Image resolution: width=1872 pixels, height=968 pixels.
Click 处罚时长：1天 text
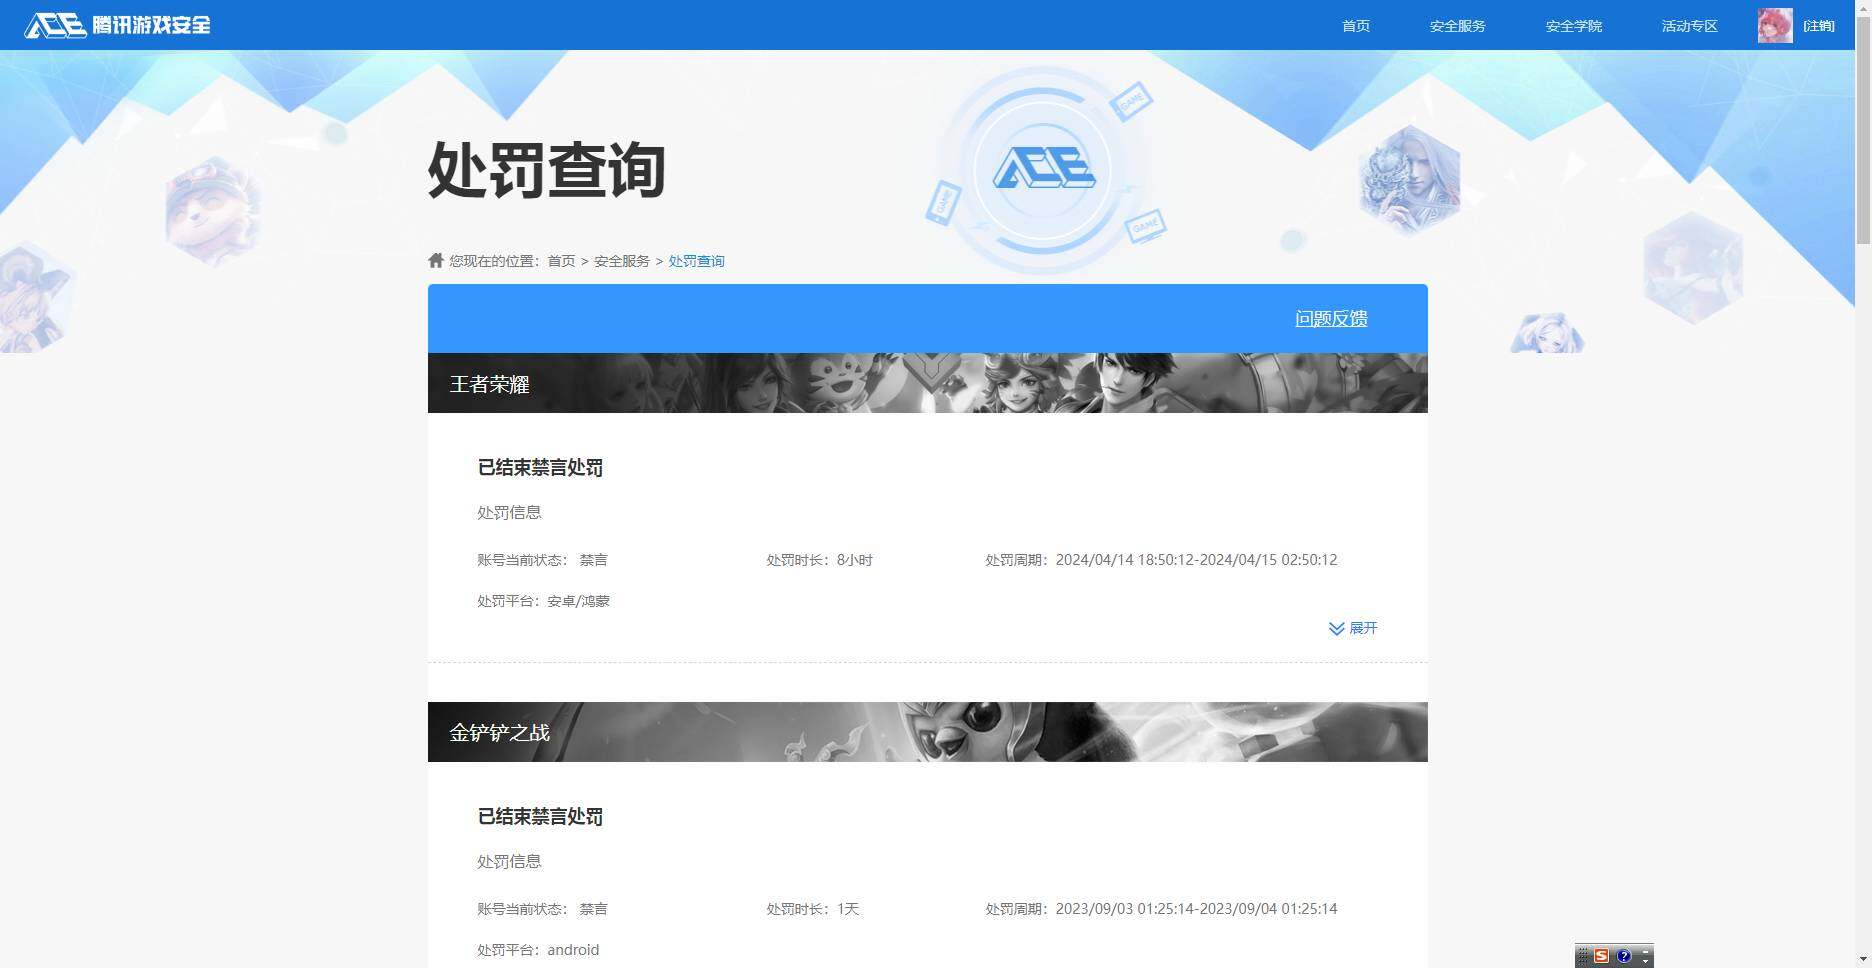813,909
